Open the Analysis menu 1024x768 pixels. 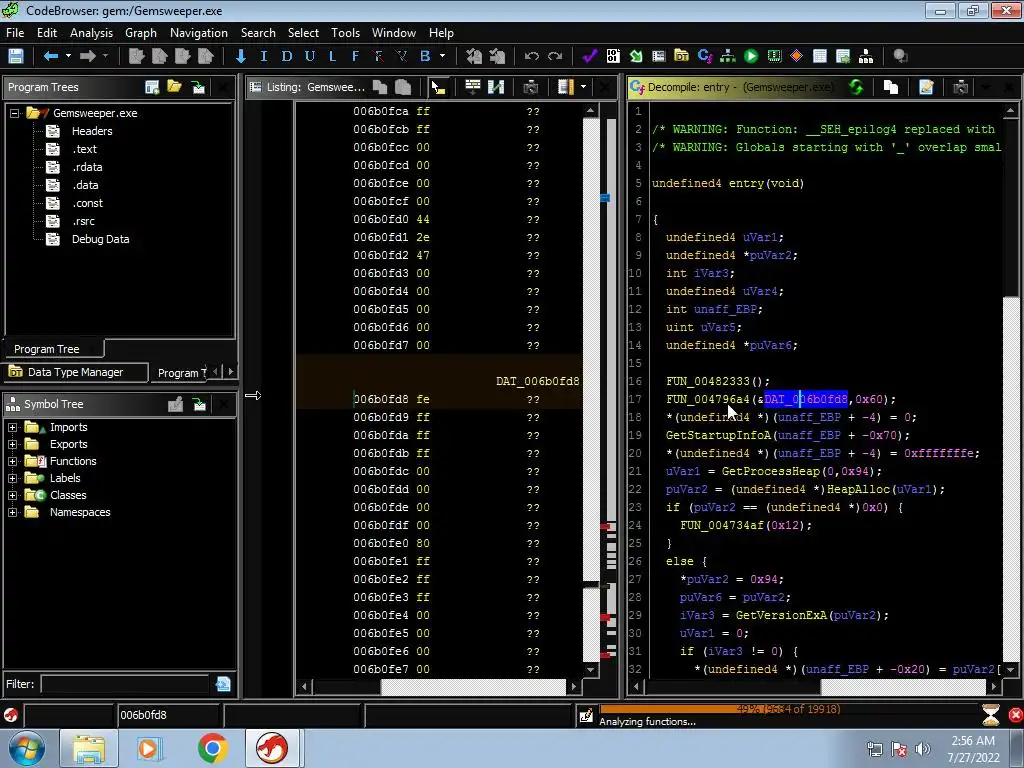point(91,33)
